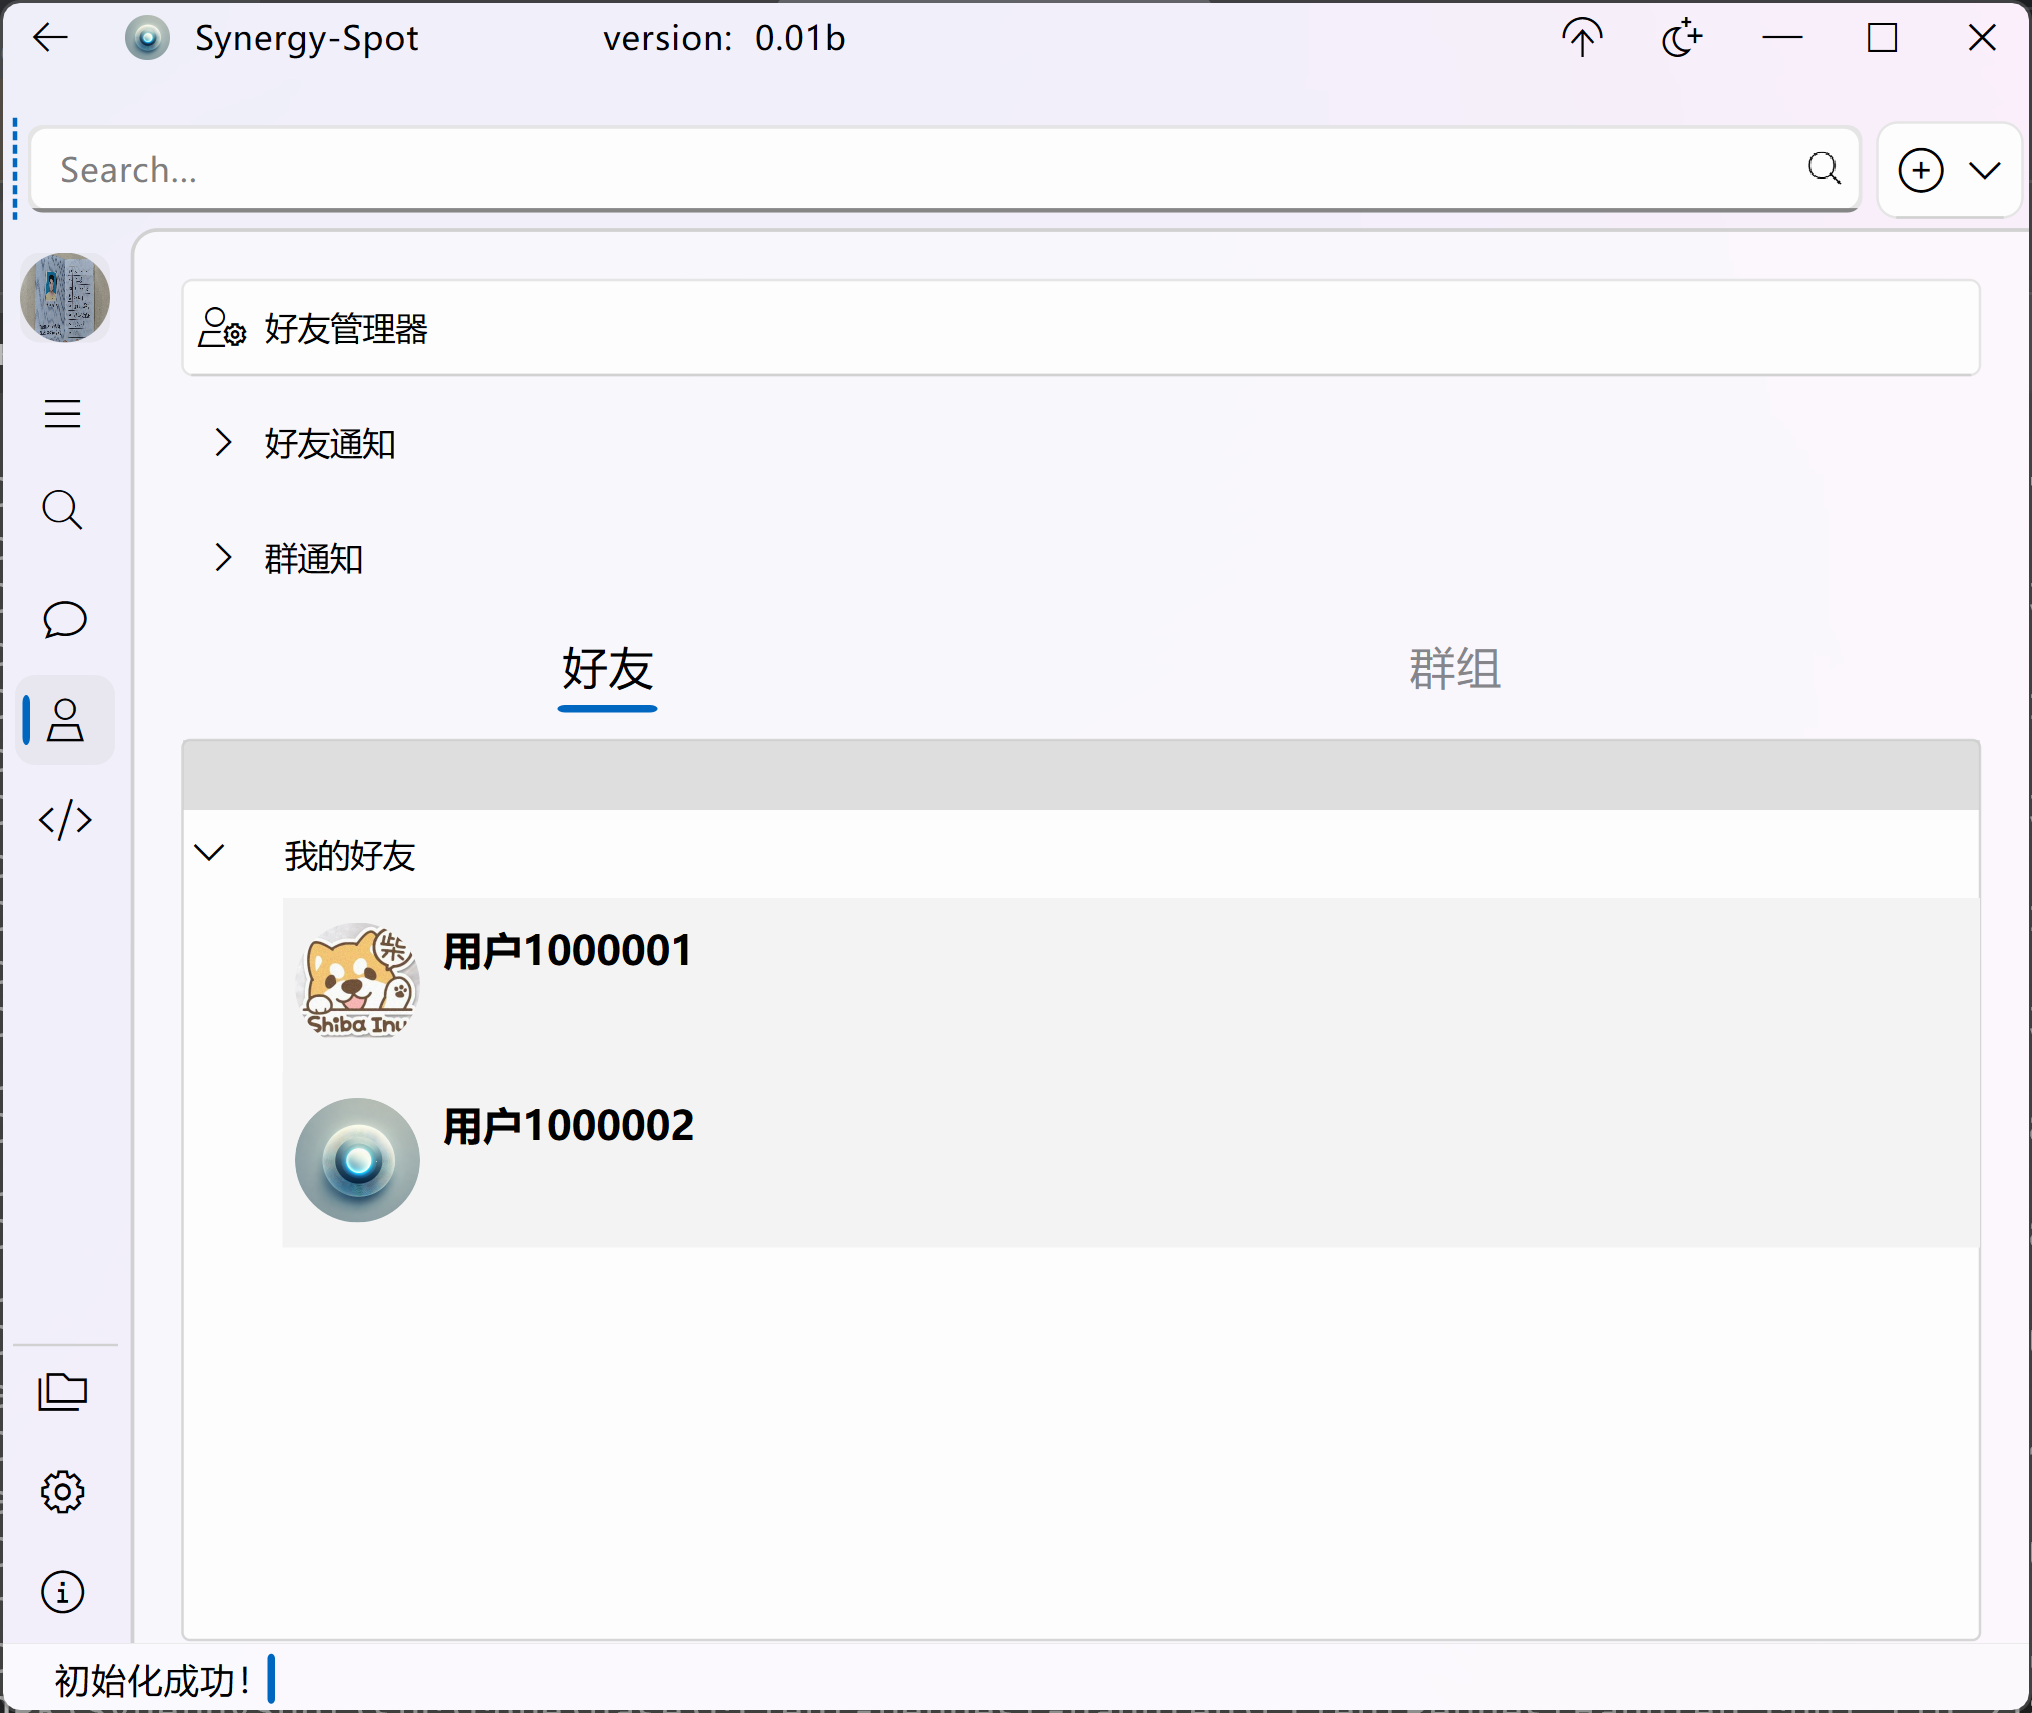Select friend 用户1000002 in the list

click(x=568, y=1125)
